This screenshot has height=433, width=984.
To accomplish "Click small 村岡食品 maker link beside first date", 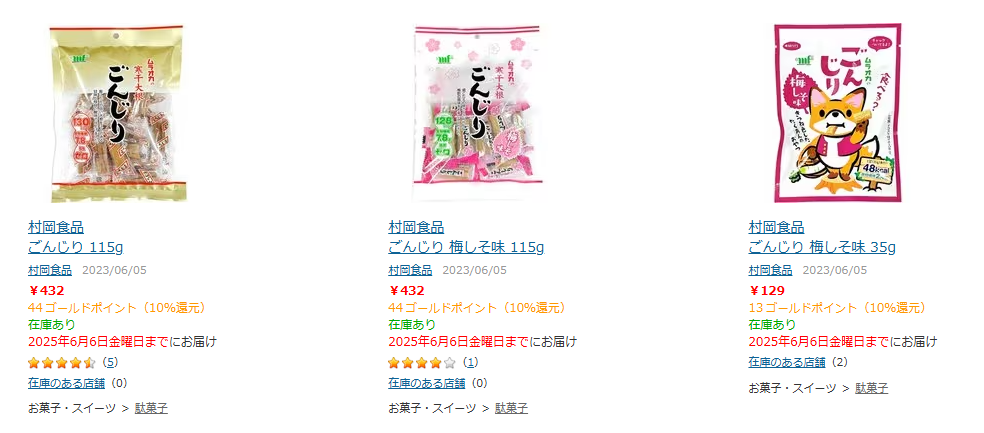I will pyautogui.click(x=50, y=270).
